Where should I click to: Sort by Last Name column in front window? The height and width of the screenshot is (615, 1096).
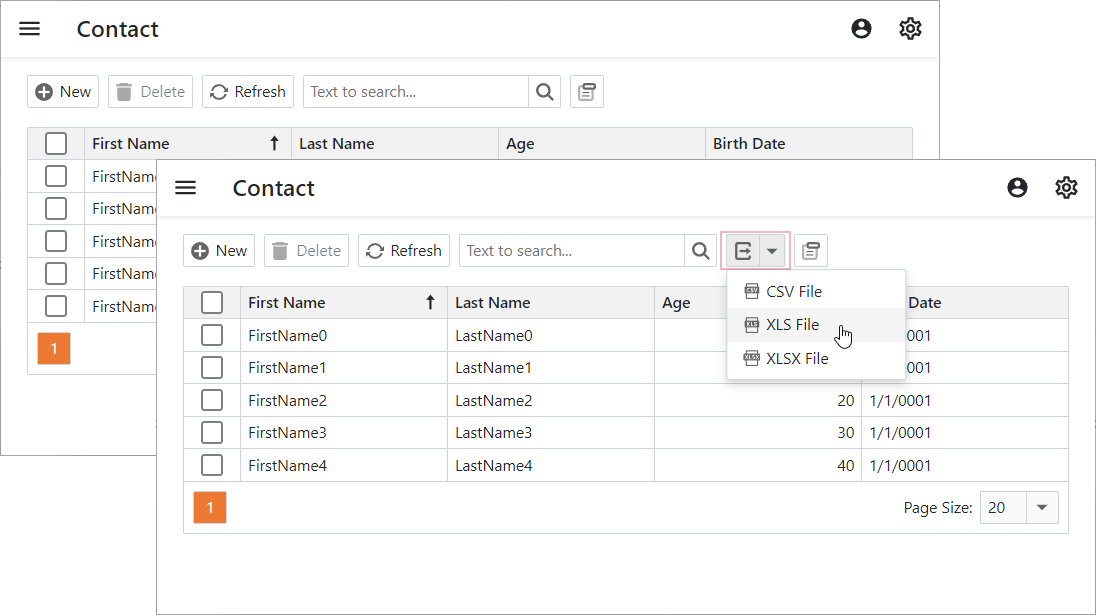551,303
